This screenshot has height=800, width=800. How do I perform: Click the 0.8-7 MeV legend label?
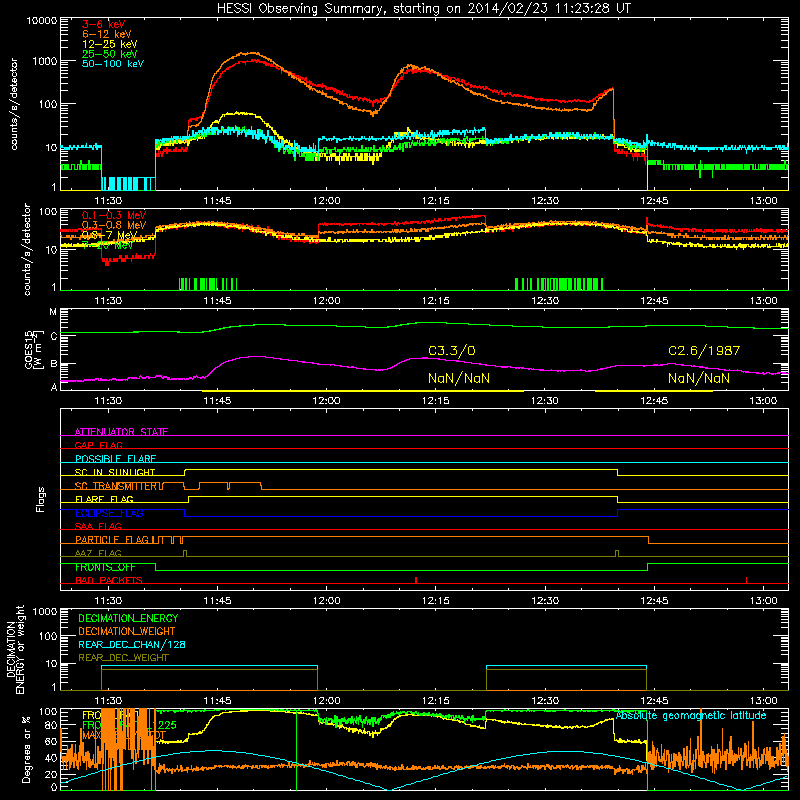click(x=110, y=235)
